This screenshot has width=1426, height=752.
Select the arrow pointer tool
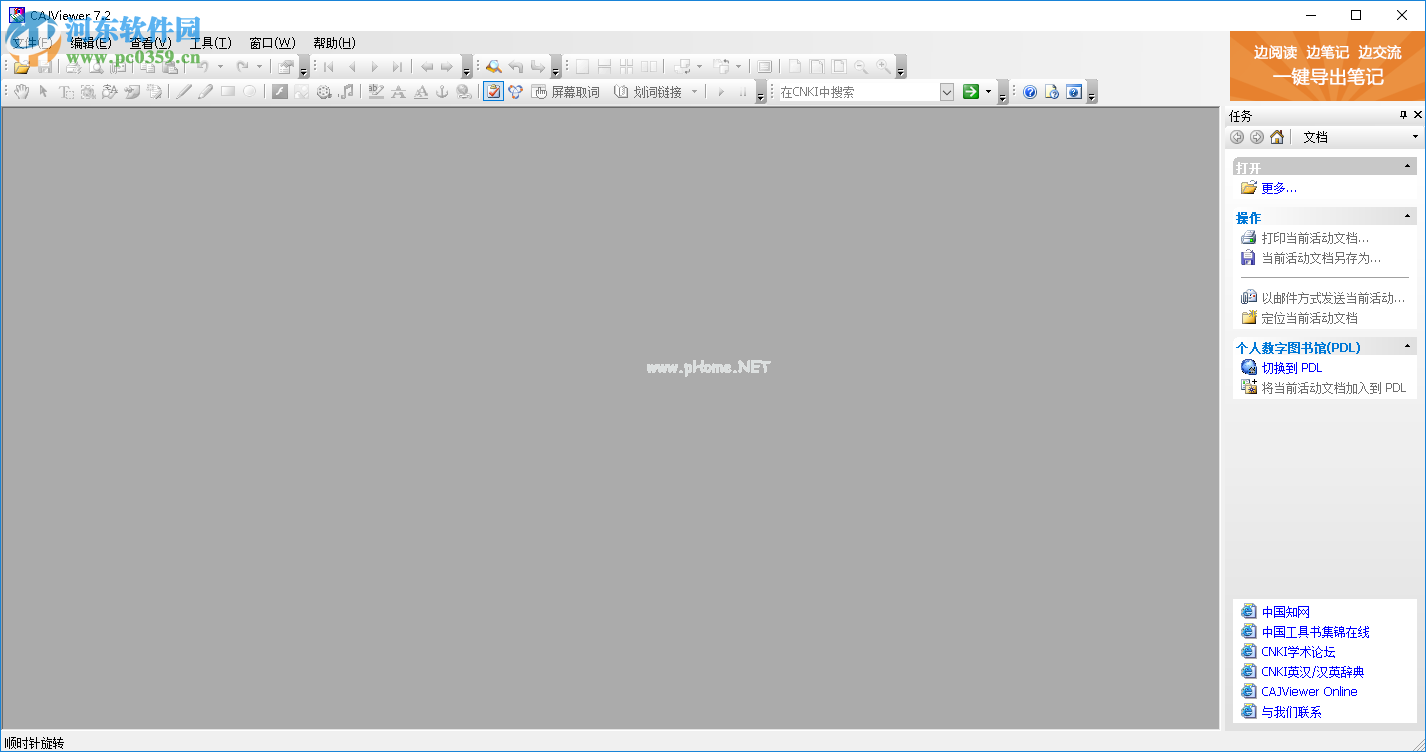coord(43,92)
